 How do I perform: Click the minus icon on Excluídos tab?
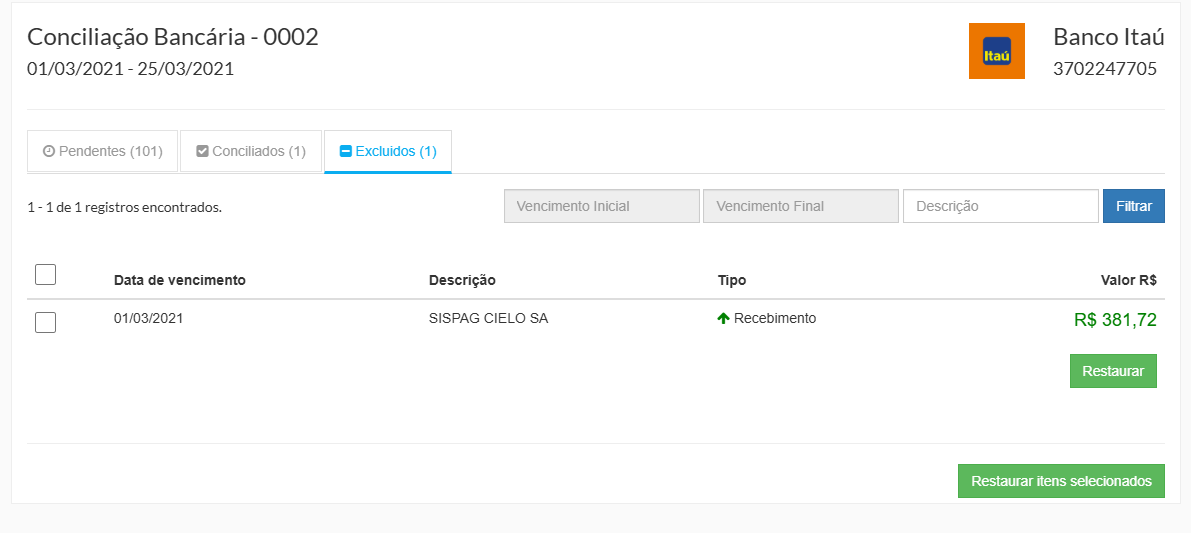[x=346, y=152]
